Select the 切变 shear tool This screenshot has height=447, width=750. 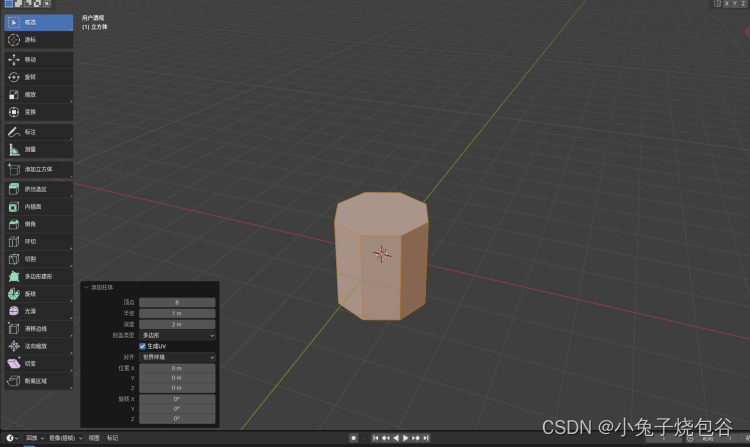pyautogui.click(x=39, y=364)
